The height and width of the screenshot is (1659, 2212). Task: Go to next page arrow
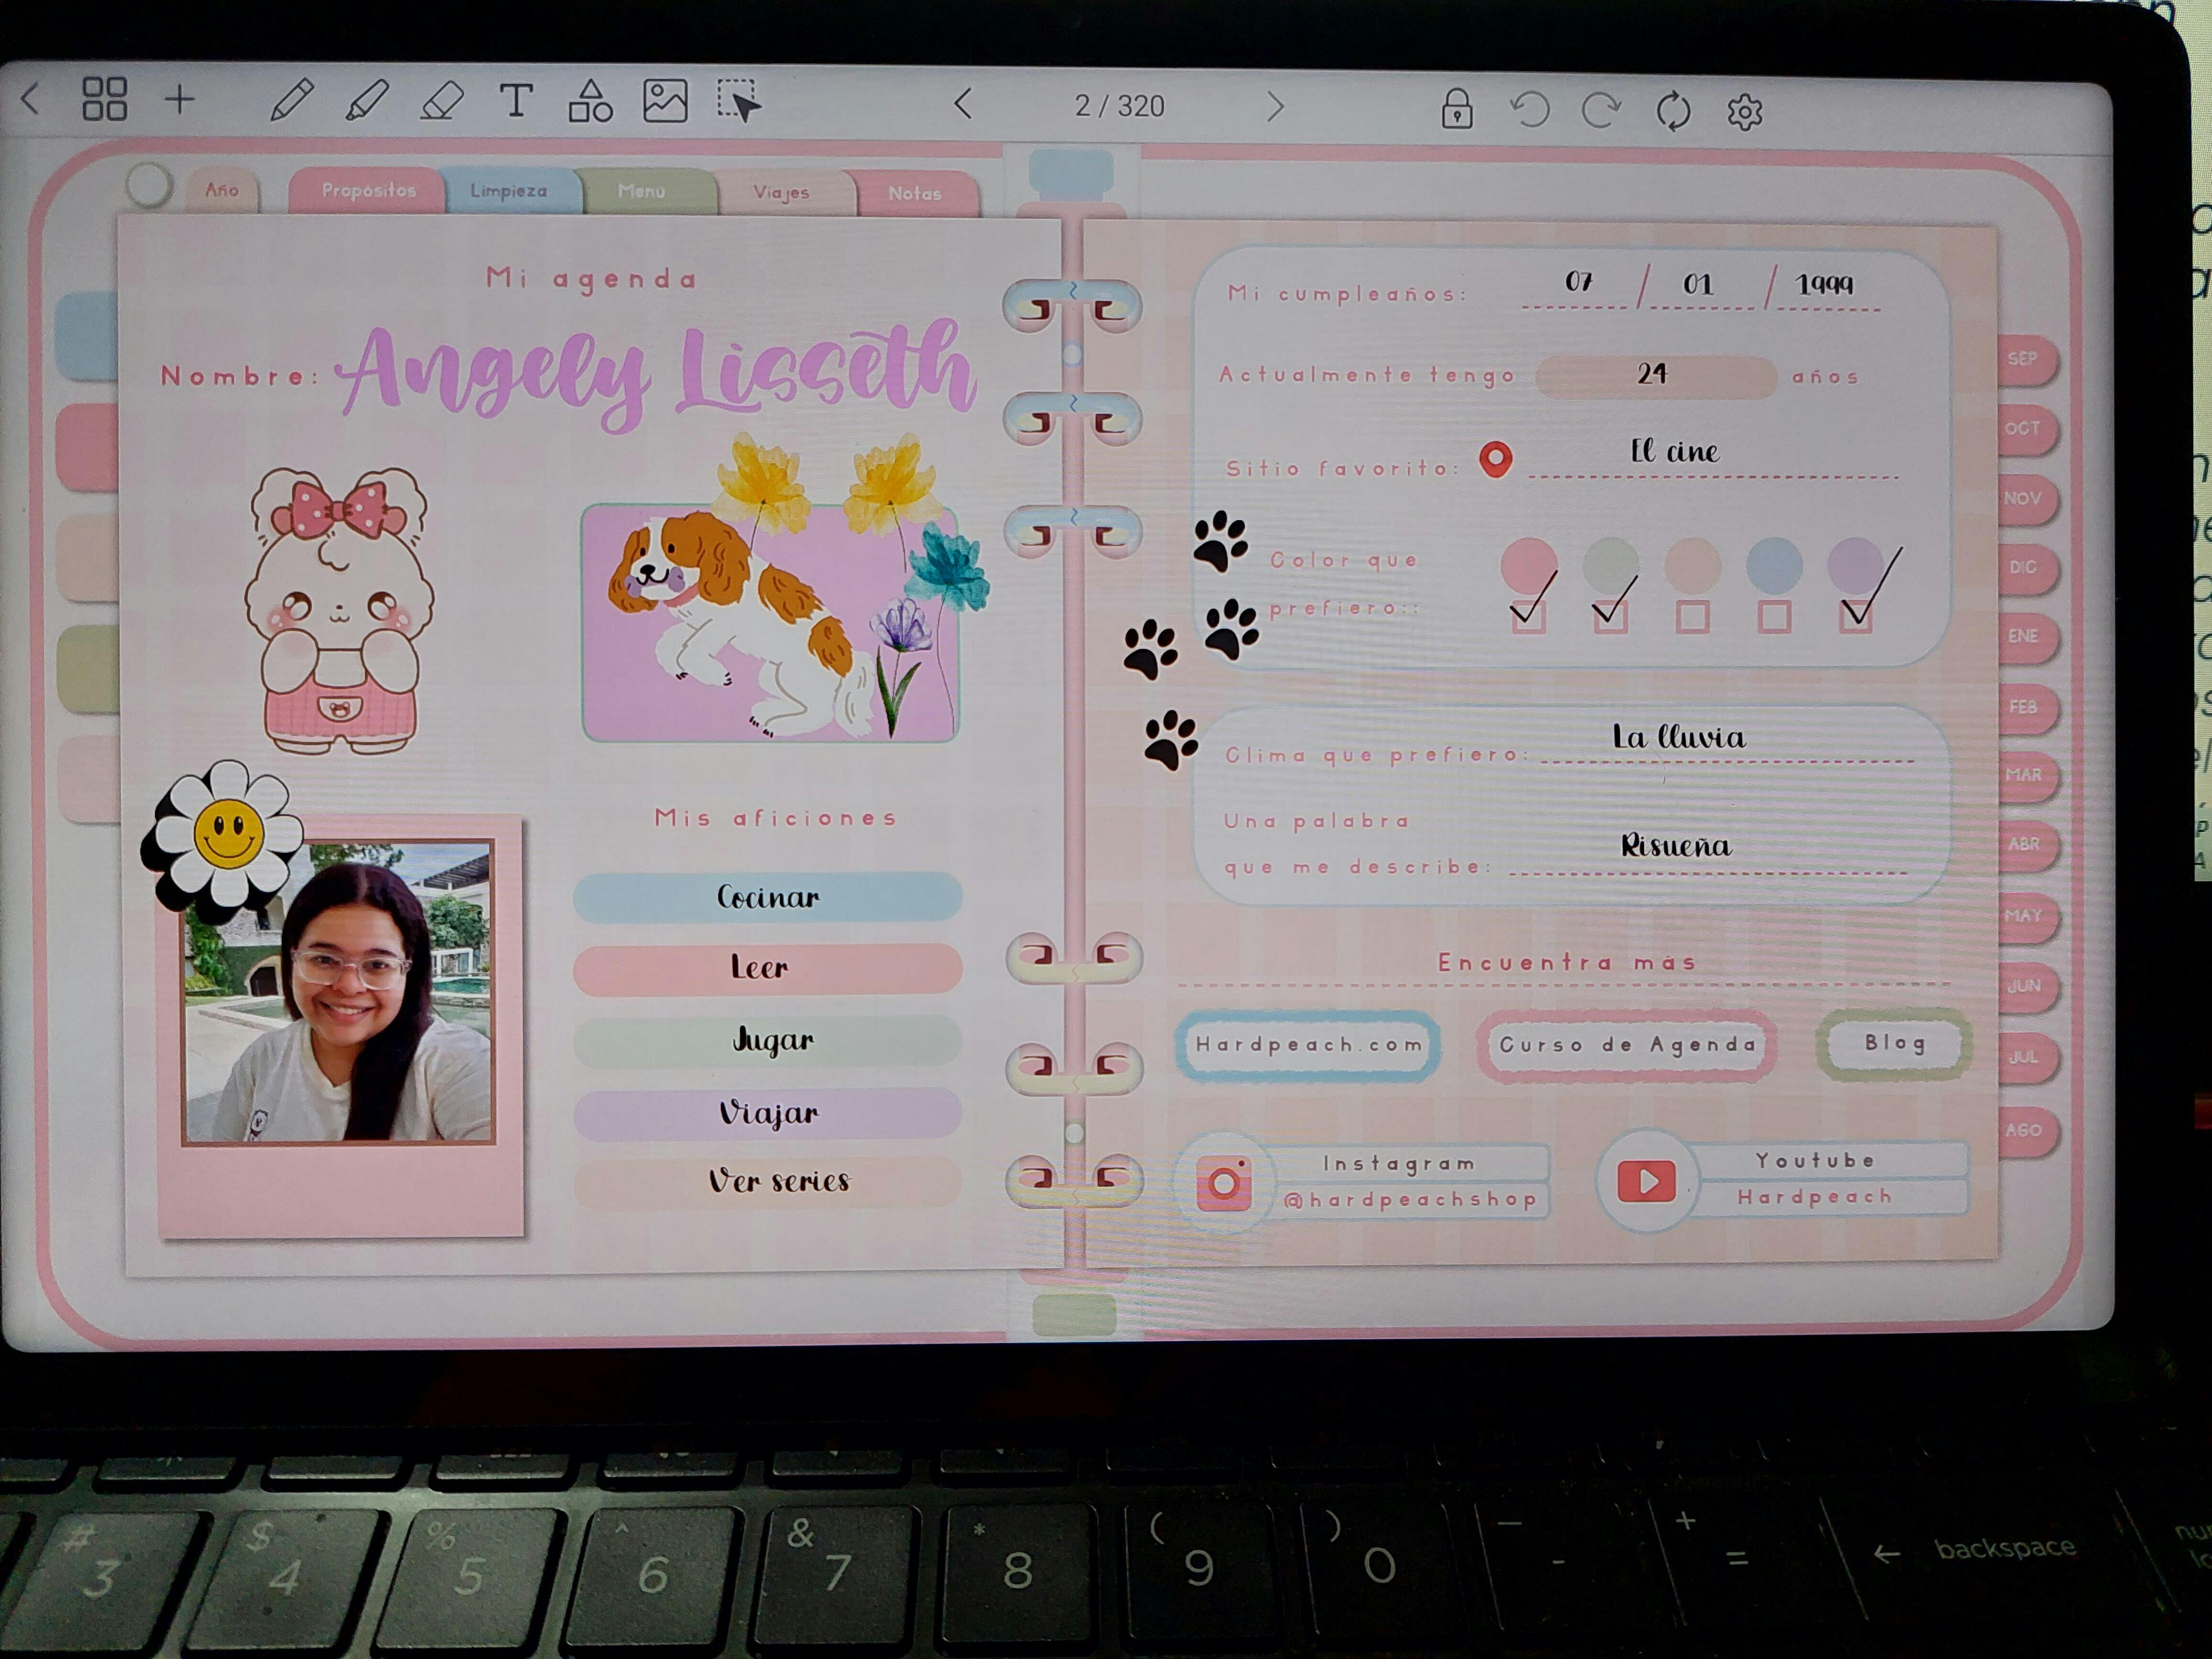click(1275, 106)
